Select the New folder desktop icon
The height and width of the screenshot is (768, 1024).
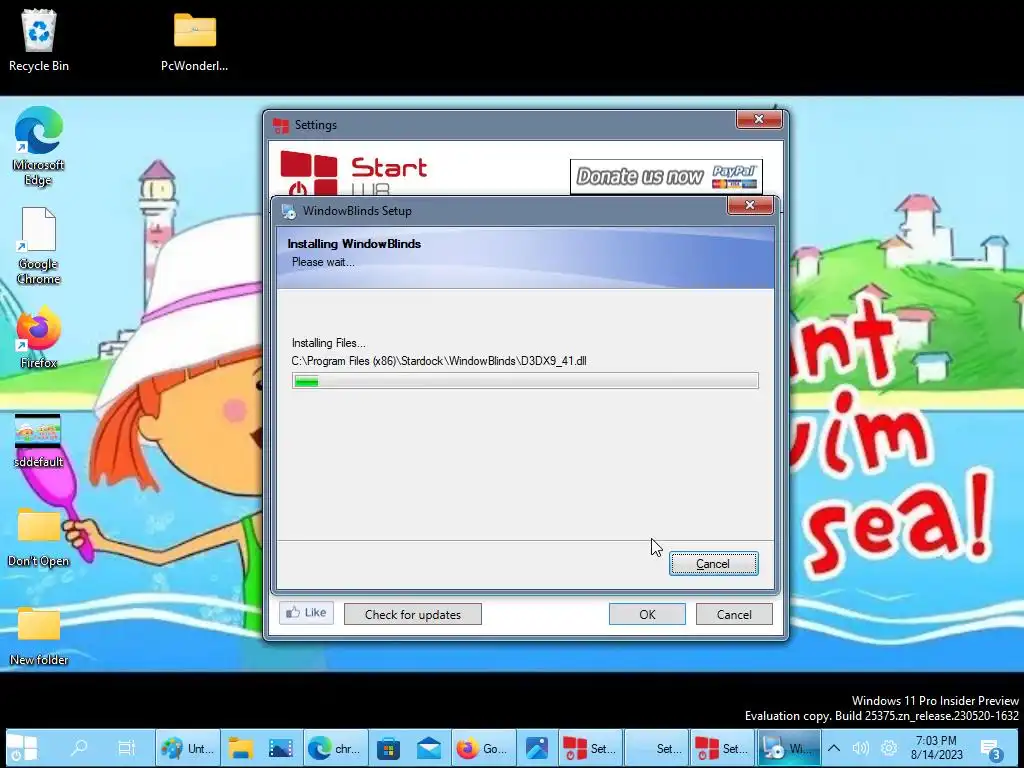click(x=39, y=636)
